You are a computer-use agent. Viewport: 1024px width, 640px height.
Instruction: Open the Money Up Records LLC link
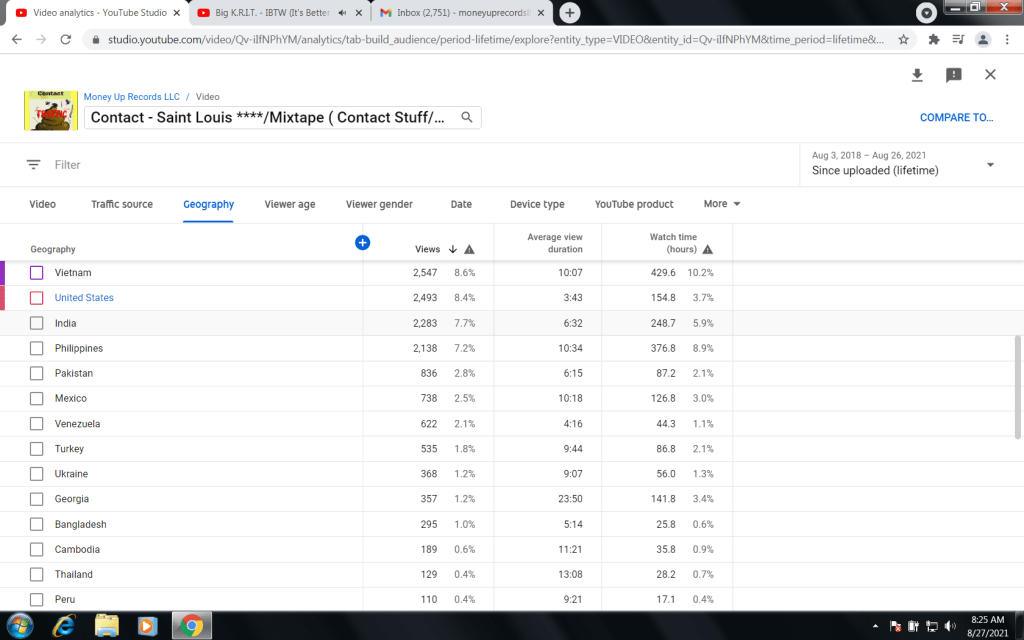(x=132, y=97)
